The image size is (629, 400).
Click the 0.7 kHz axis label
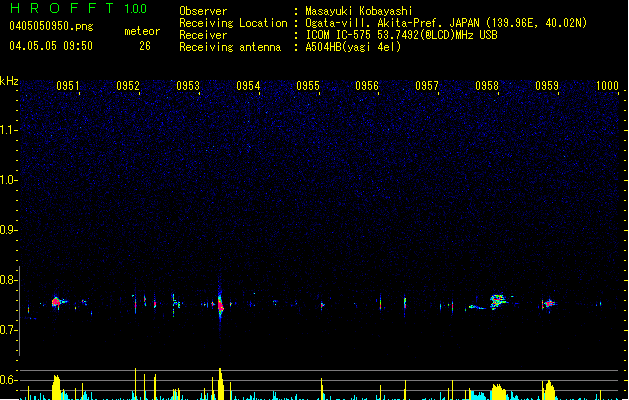(8, 330)
